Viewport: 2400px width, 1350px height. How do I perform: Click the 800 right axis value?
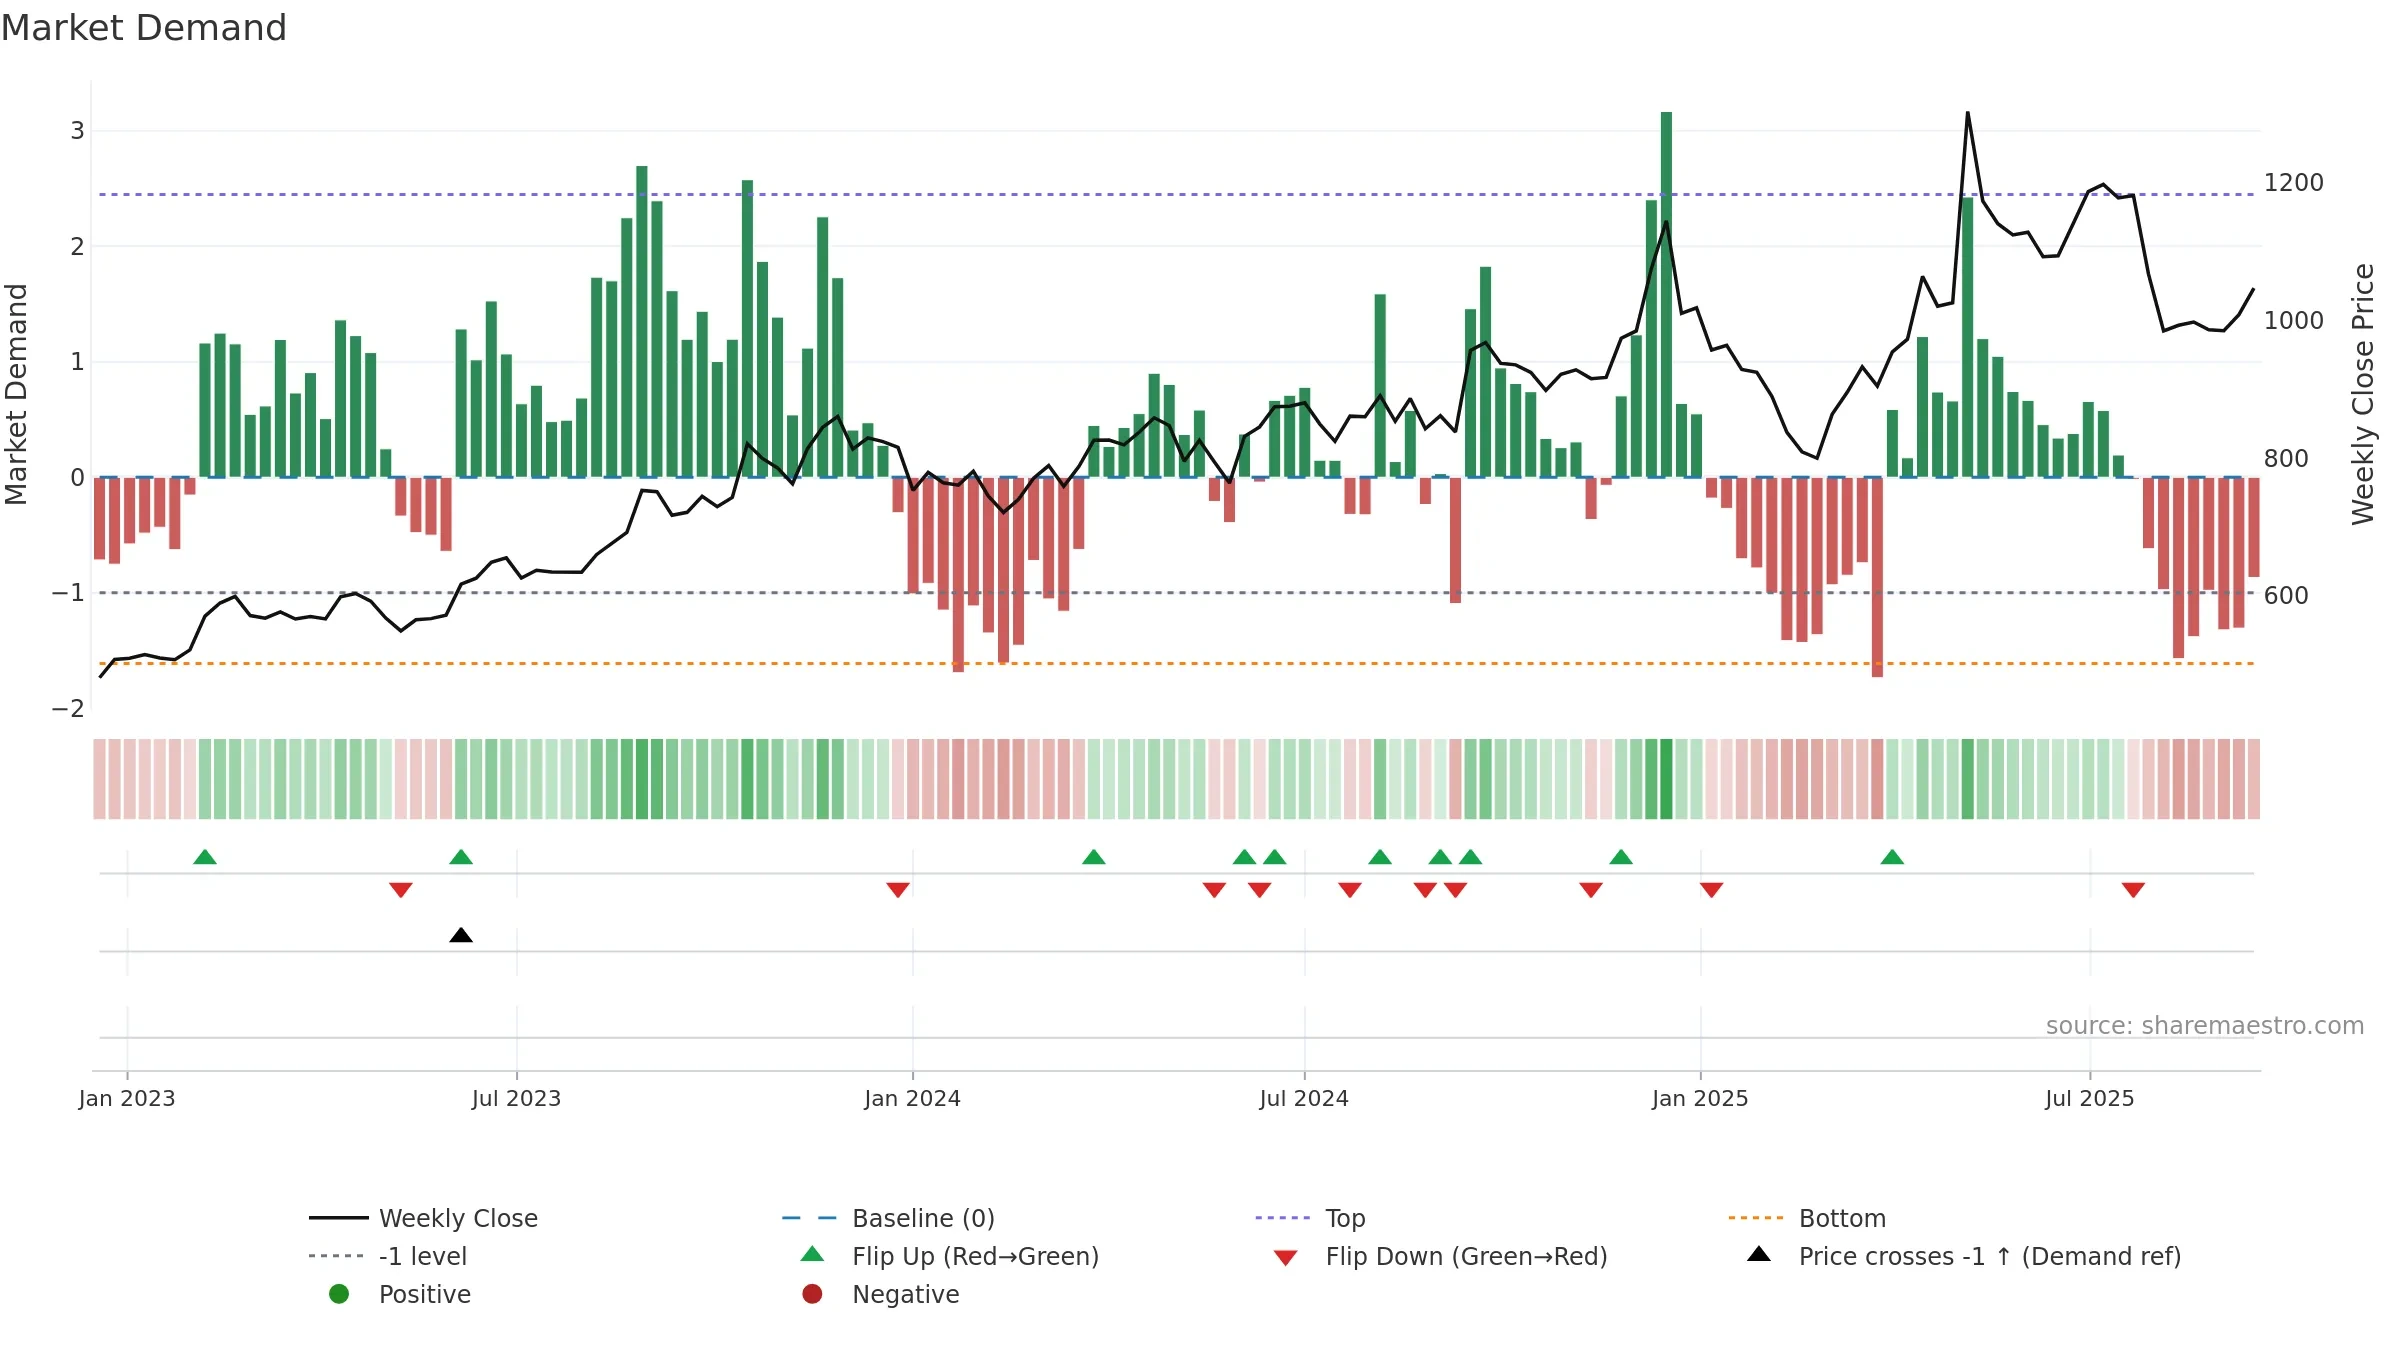2286,459
